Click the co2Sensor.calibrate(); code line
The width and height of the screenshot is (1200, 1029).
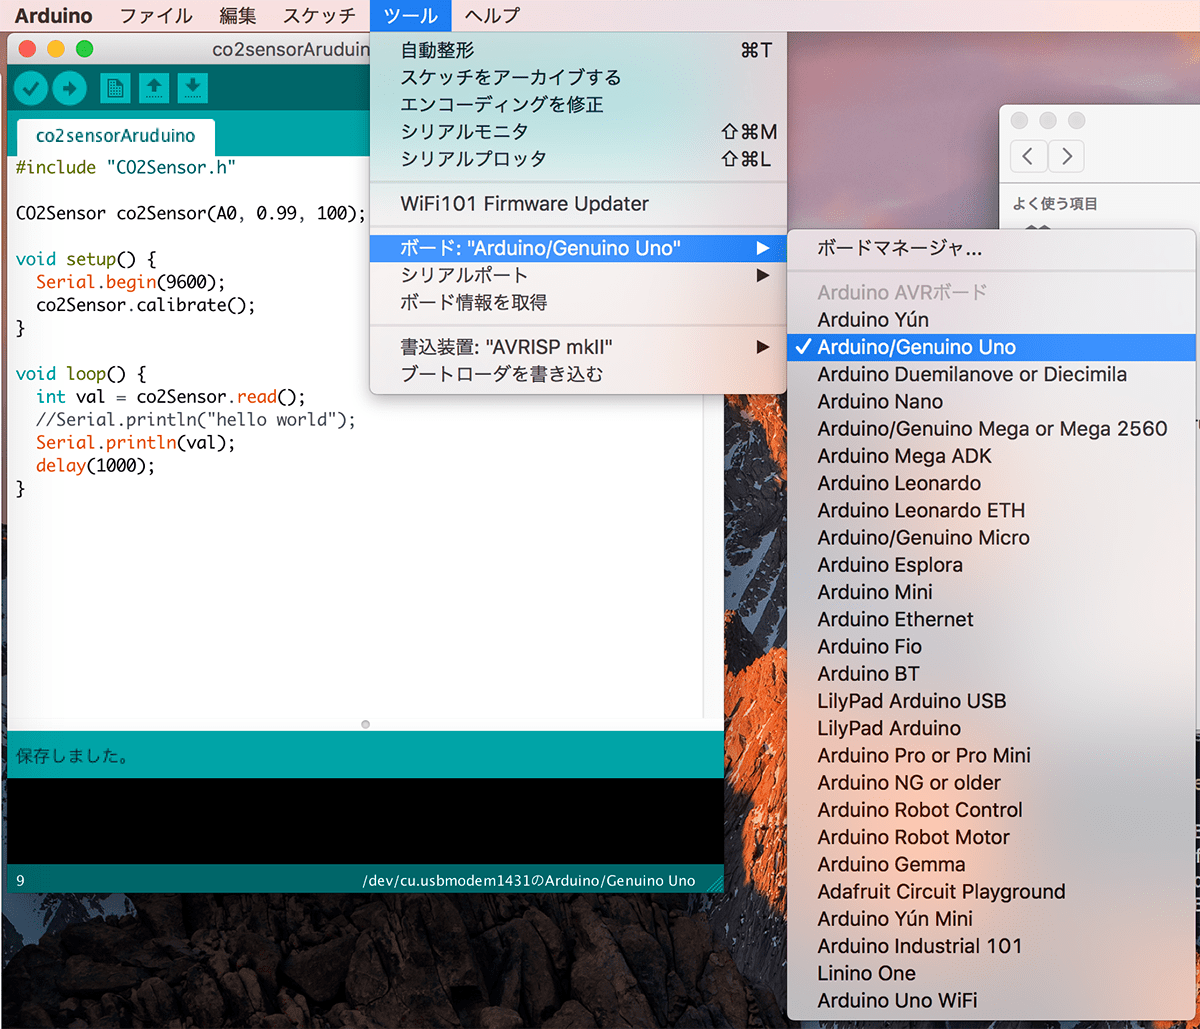coord(146,305)
